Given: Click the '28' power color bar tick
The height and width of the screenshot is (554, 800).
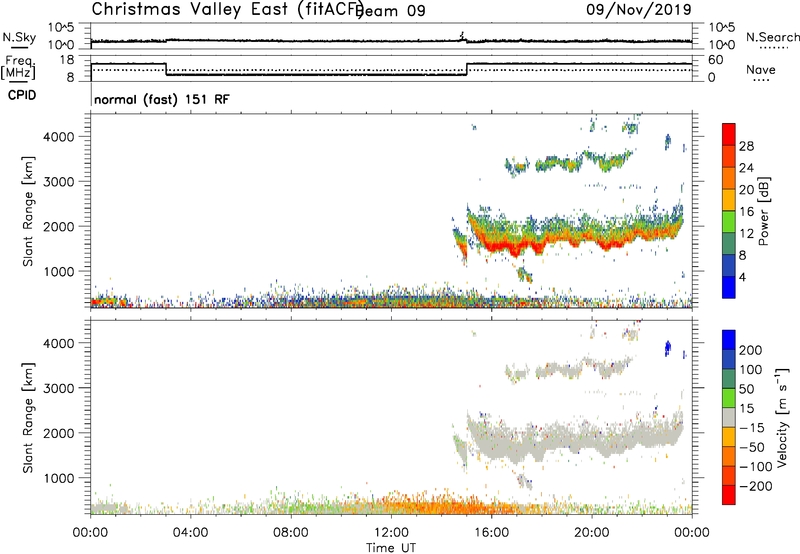Looking at the screenshot, I should click(746, 146).
